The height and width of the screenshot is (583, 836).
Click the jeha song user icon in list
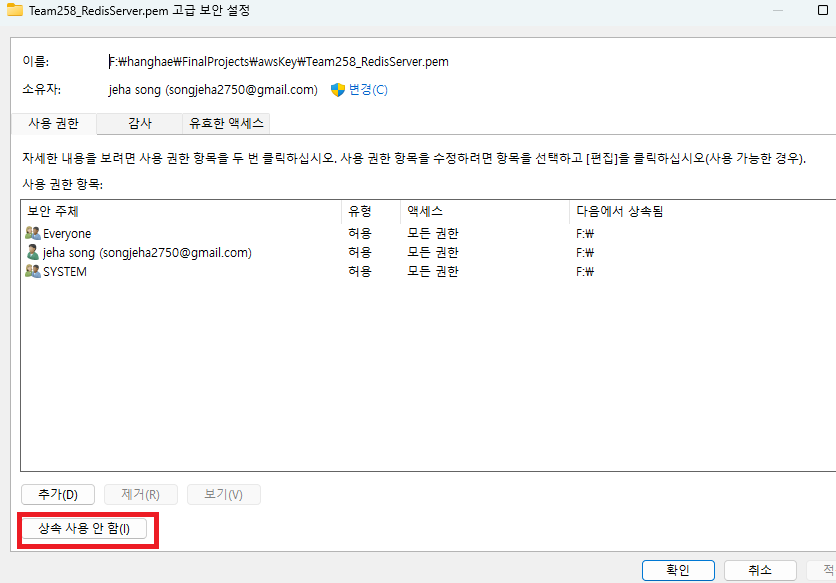33,252
